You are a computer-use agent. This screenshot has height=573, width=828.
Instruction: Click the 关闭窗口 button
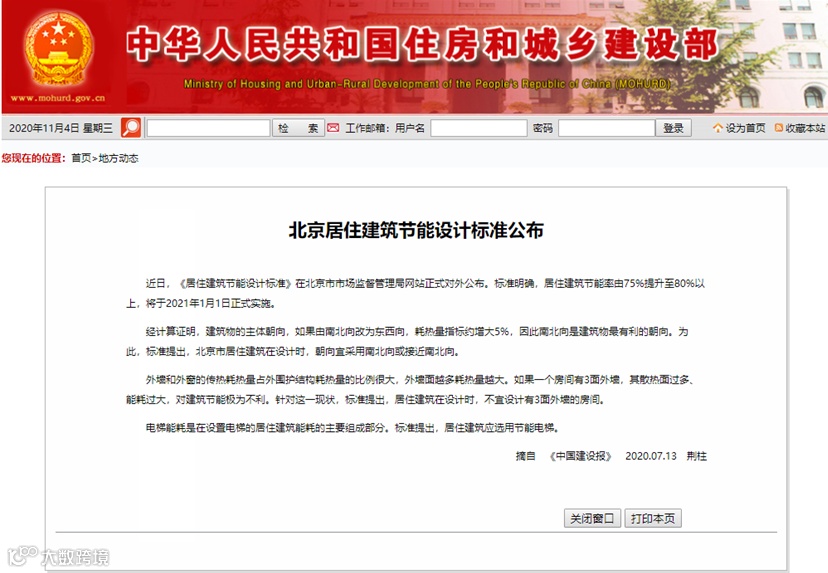[592, 519]
